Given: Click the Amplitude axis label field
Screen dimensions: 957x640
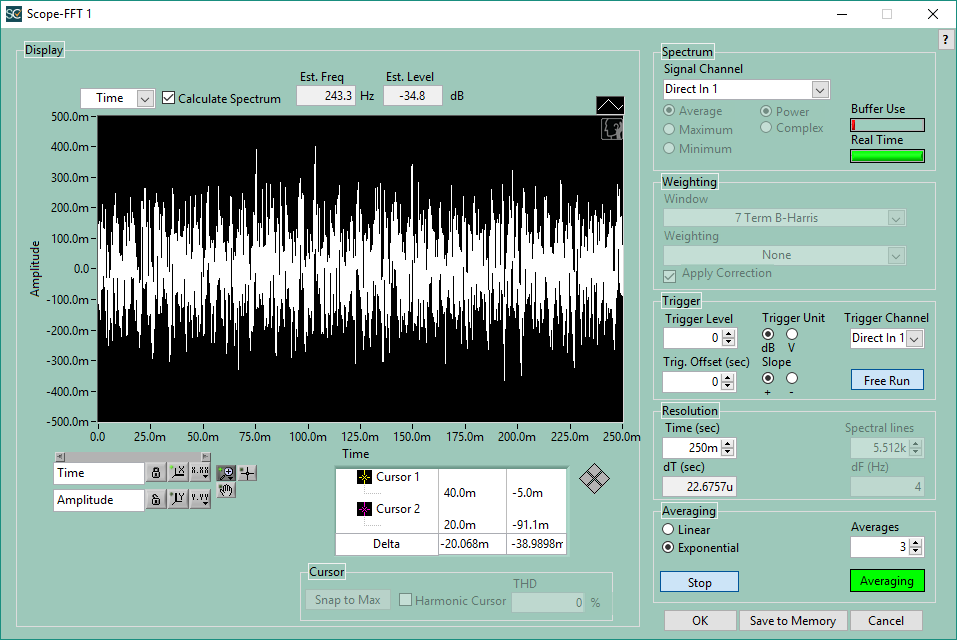Looking at the screenshot, I should click(99, 500).
